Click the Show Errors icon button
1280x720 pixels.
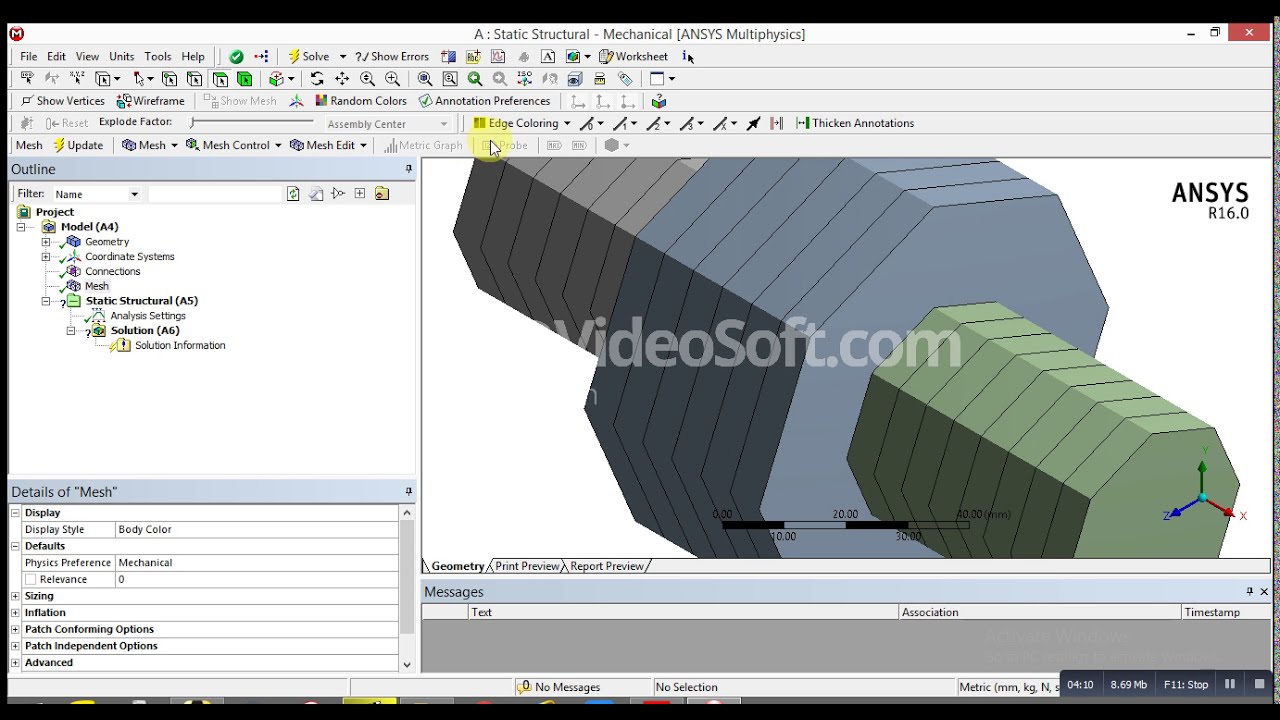tap(392, 57)
